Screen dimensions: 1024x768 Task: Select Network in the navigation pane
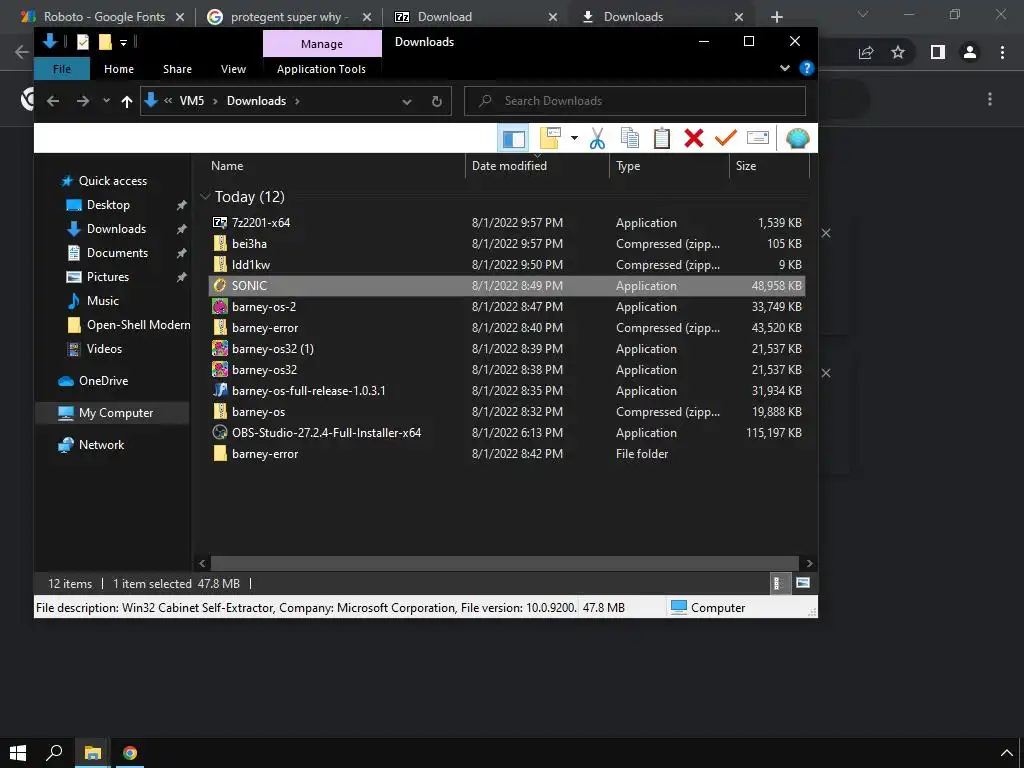(x=101, y=445)
